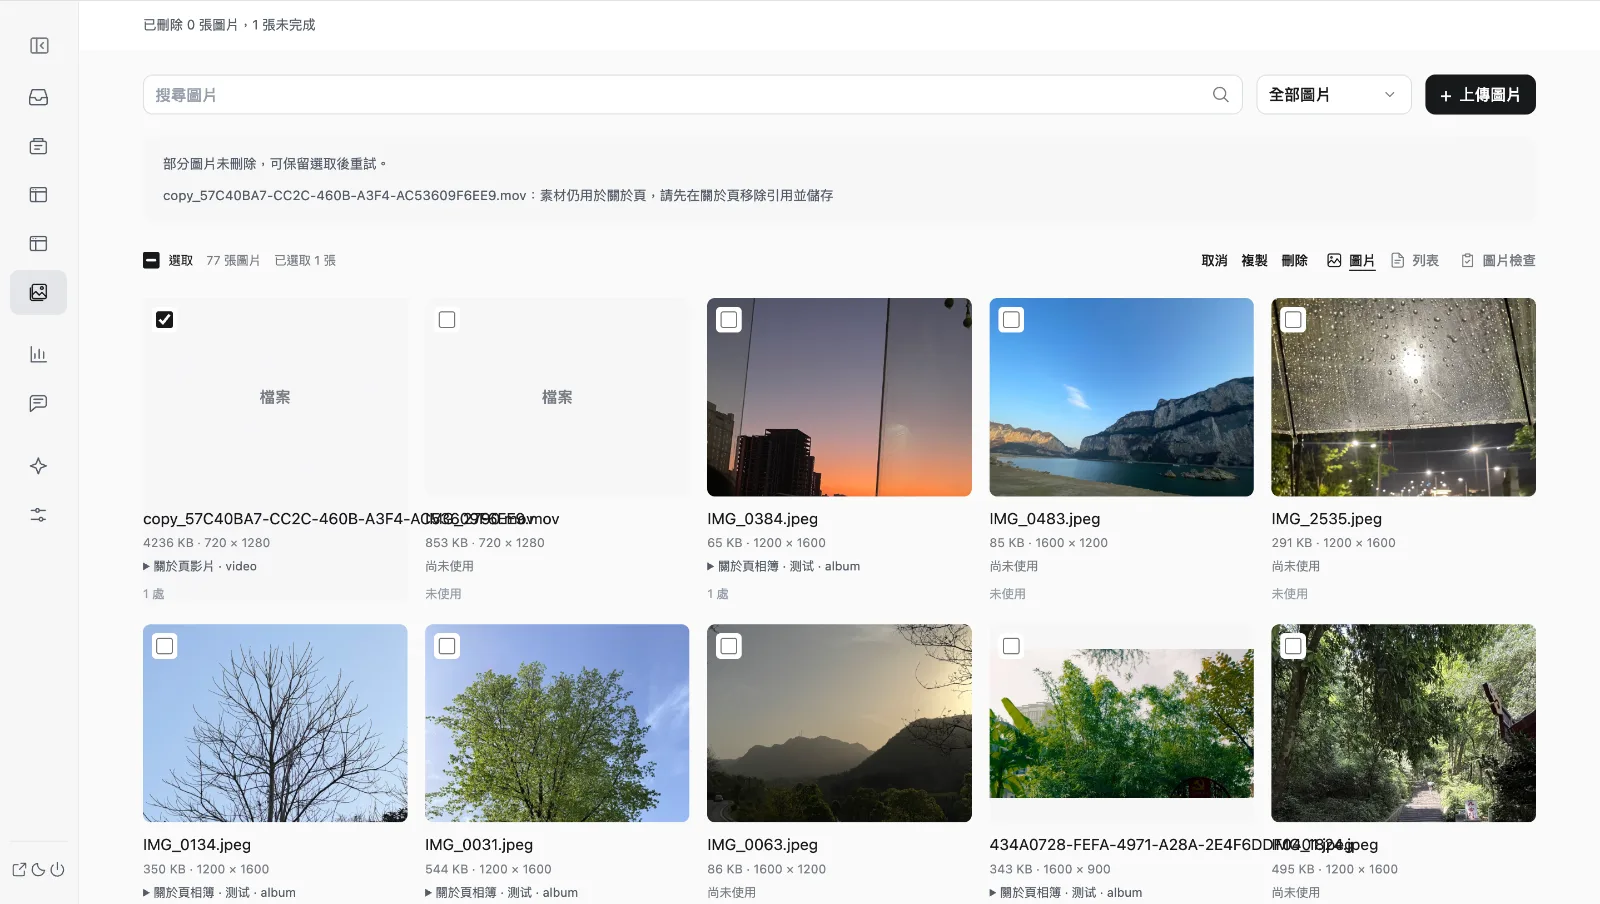
Task: Open the 全部圖片 filter dropdown
Action: 1333,94
